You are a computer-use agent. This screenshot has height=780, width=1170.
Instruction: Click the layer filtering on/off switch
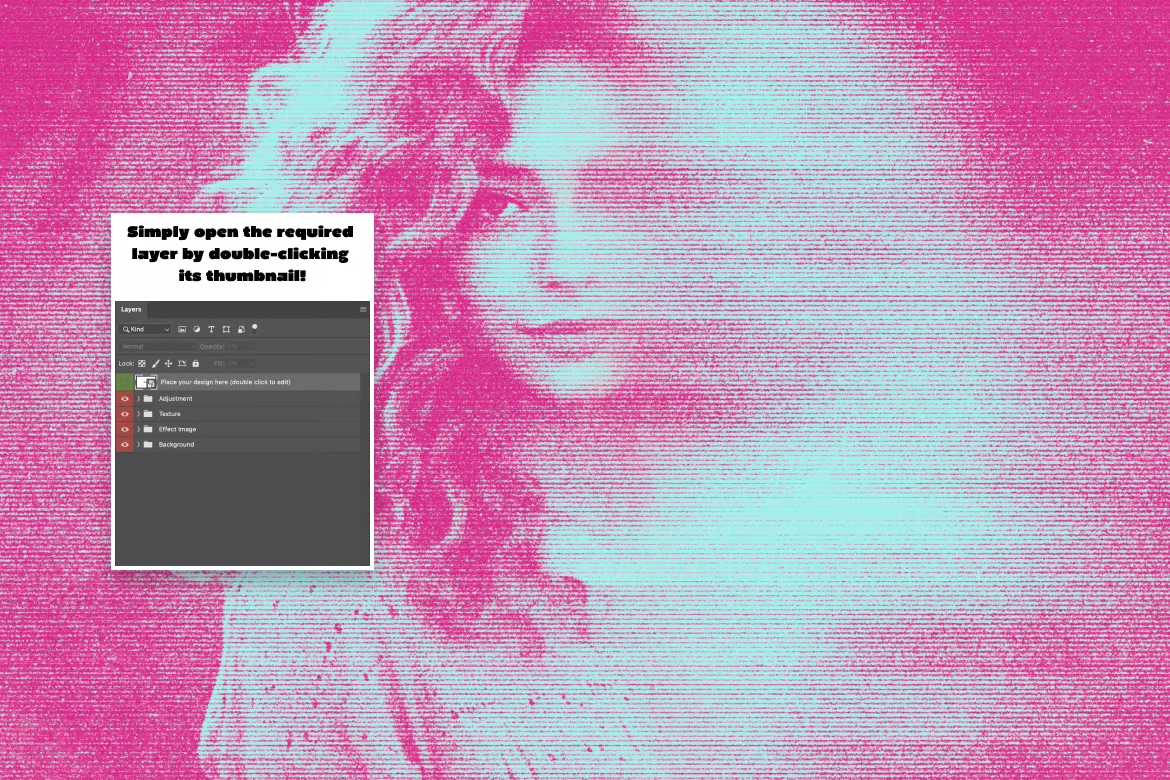254,327
